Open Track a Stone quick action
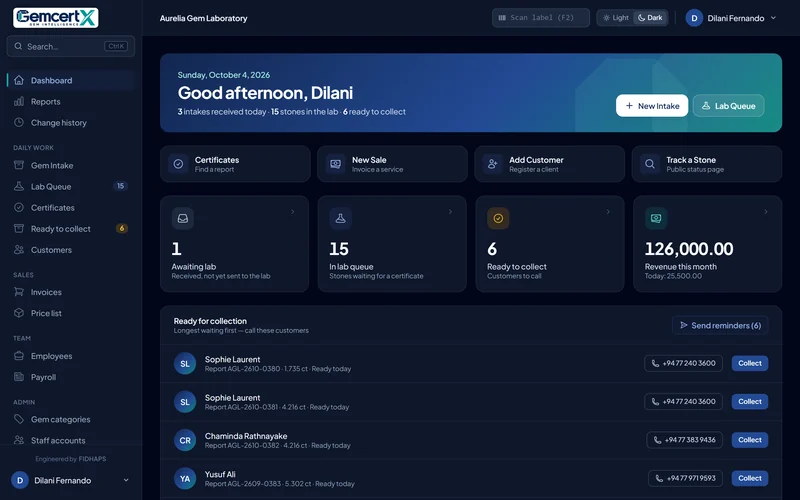The height and width of the screenshot is (500, 800). click(x=707, y=164)
